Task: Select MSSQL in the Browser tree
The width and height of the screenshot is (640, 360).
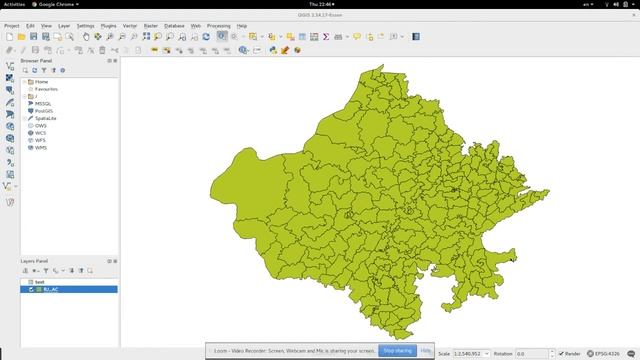Action: point(43,104)
